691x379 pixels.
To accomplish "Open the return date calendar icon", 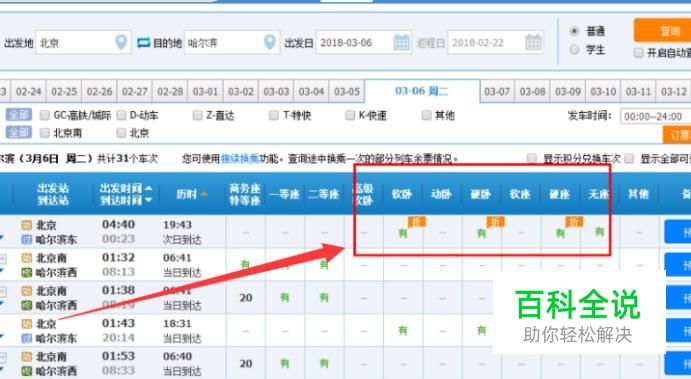I will [x=533, y=42].
